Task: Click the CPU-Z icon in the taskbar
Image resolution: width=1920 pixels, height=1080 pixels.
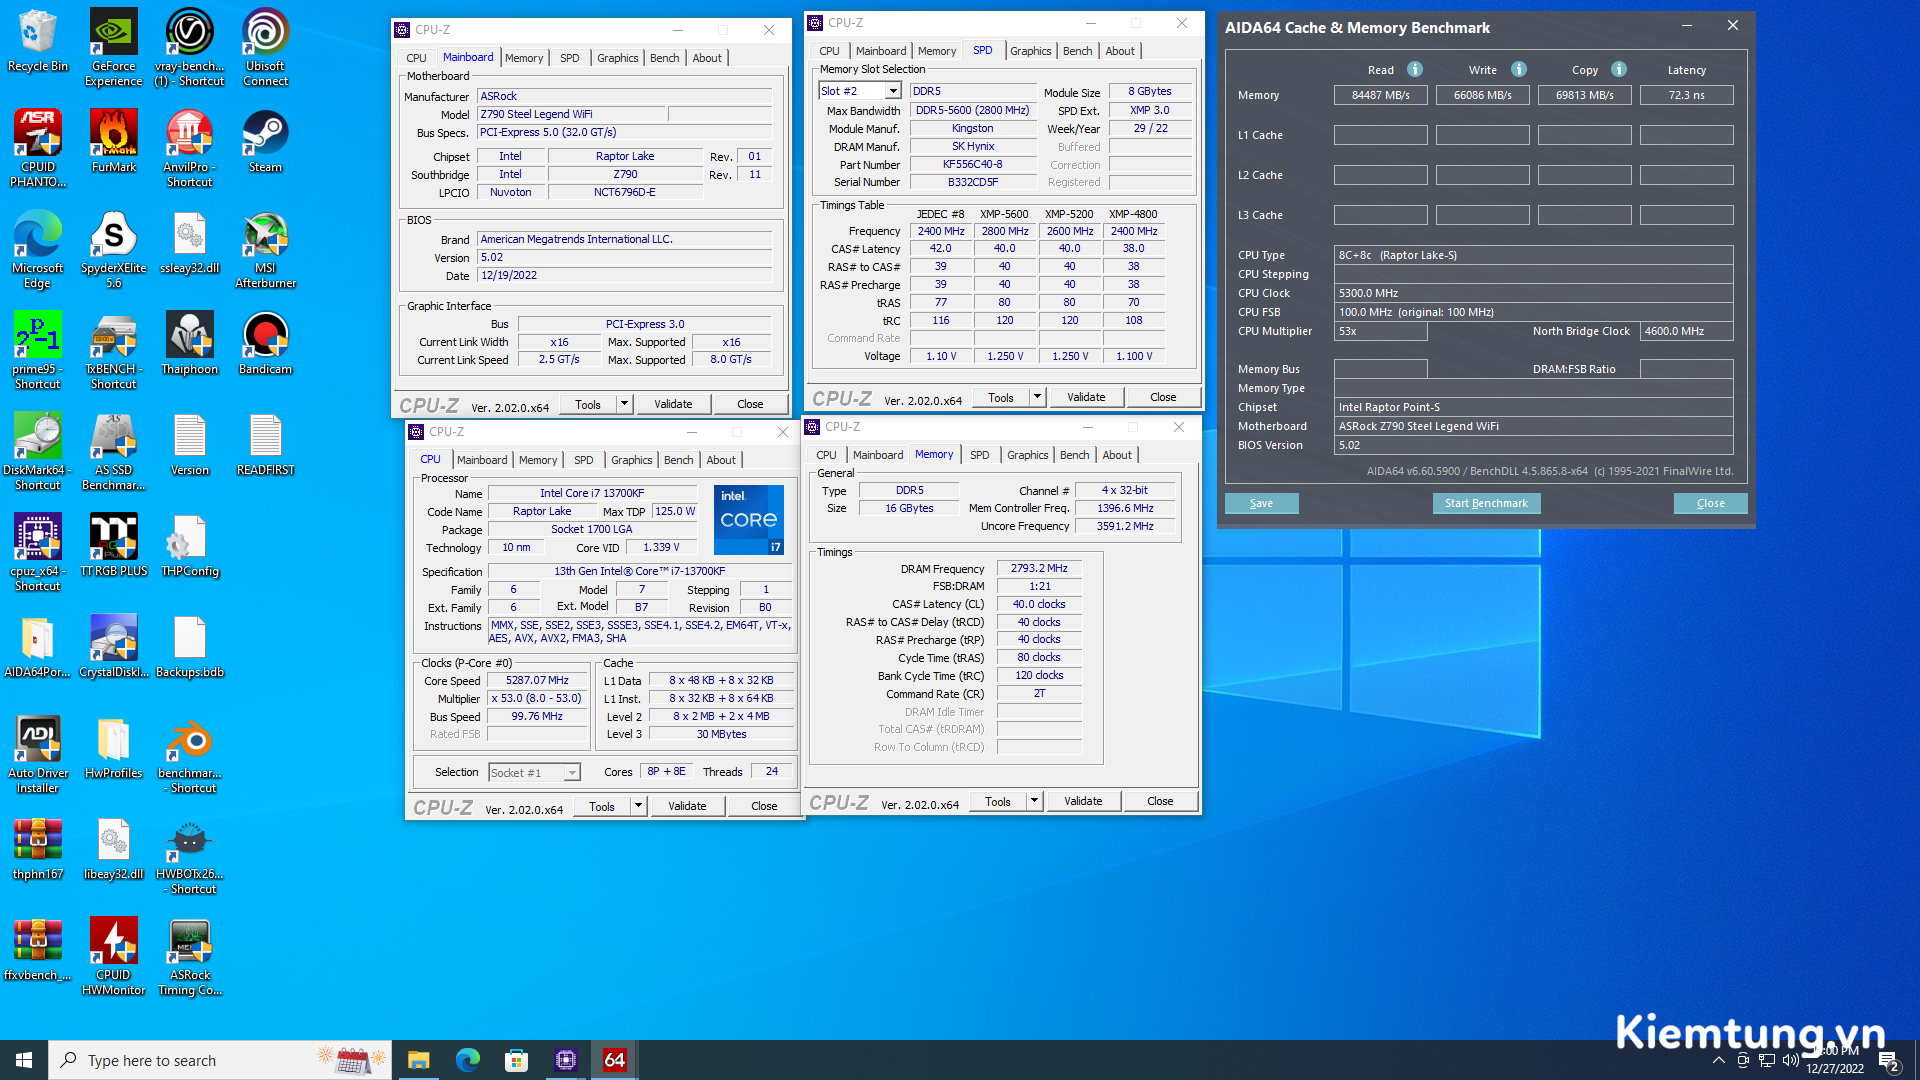Action: 566,1060
